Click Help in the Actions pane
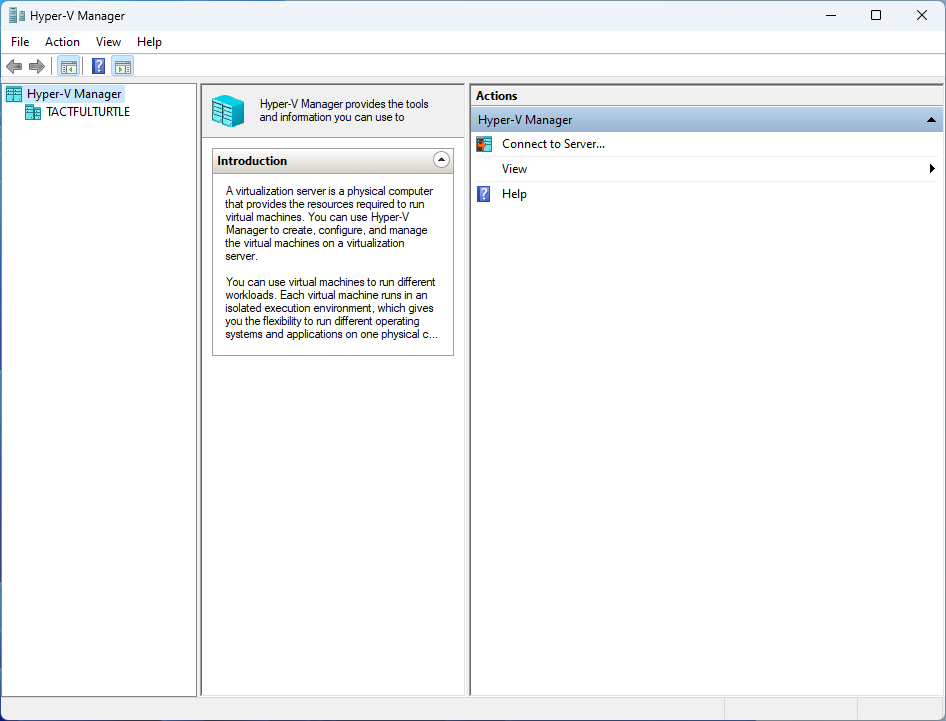This screenshot has width=946, height=721. click(514, 193)
